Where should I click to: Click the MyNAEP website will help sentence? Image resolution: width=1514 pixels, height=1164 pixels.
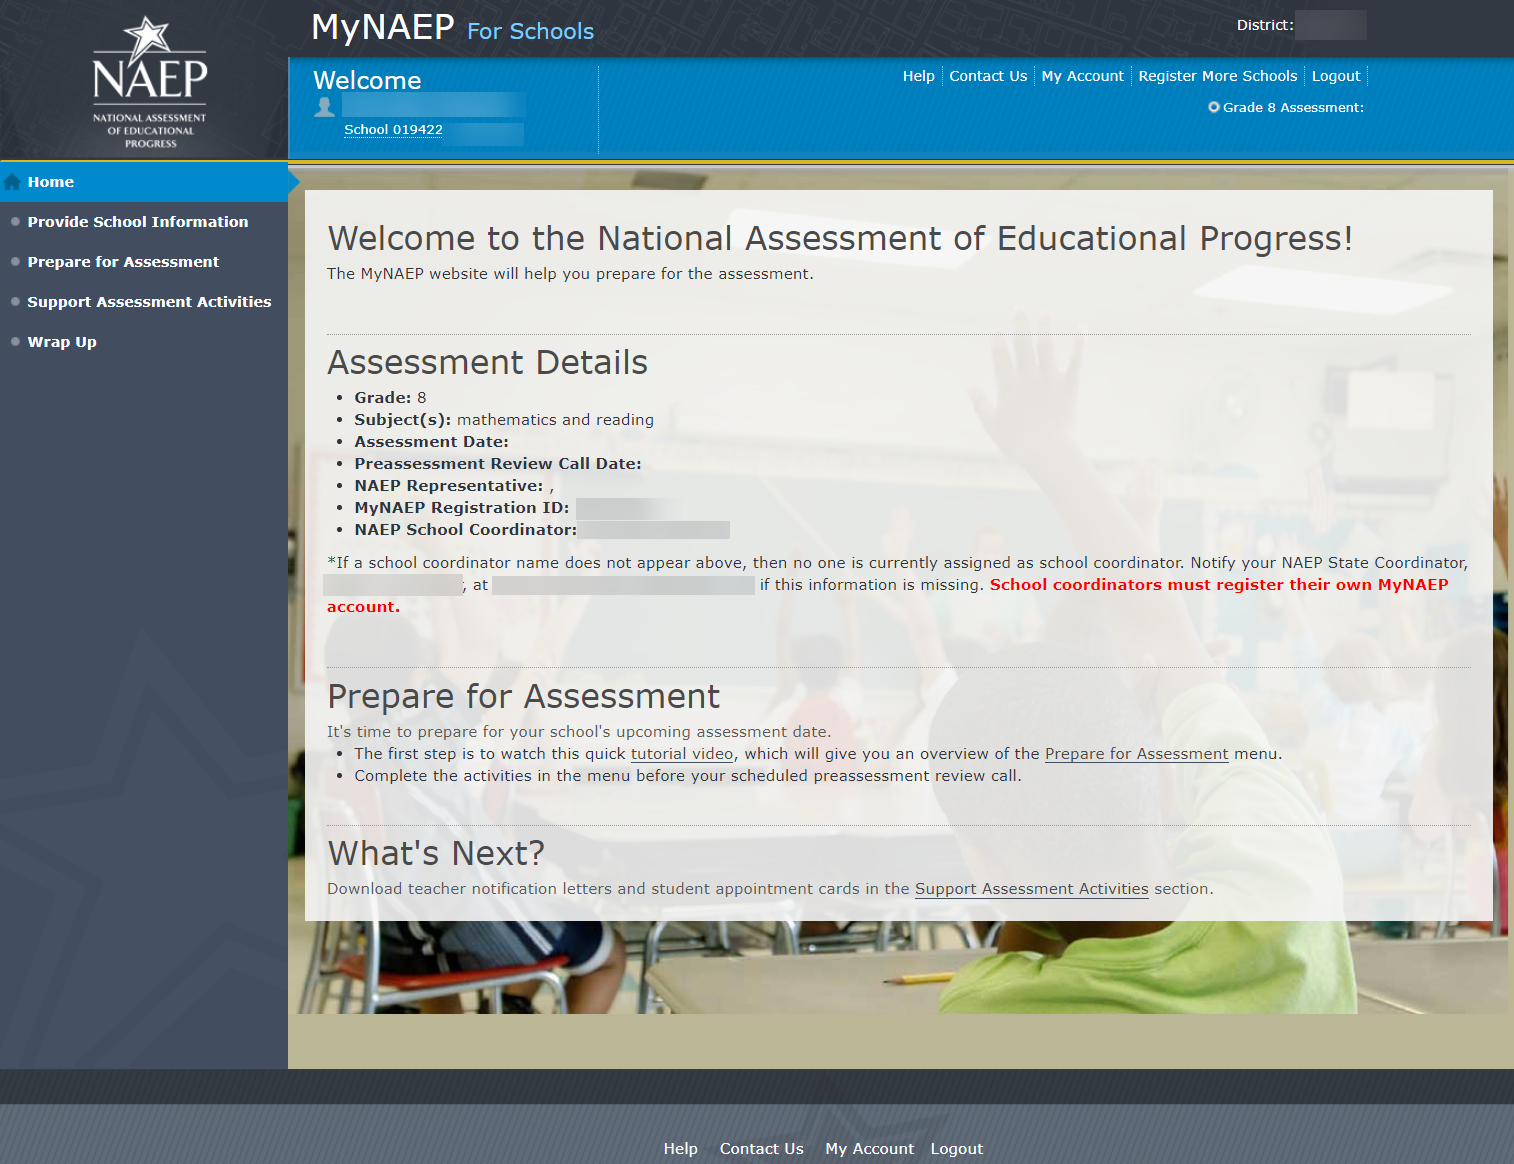[x=570, y=274]
